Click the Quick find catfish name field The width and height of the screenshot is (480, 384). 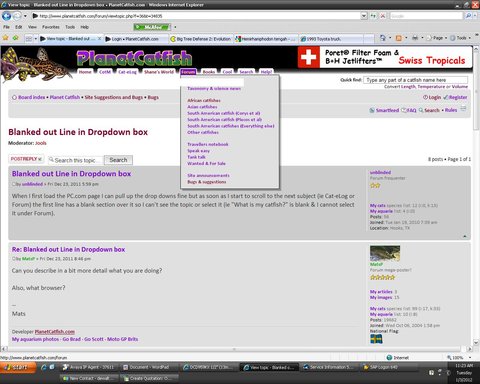pyautogui.click(x=415, y=80)
